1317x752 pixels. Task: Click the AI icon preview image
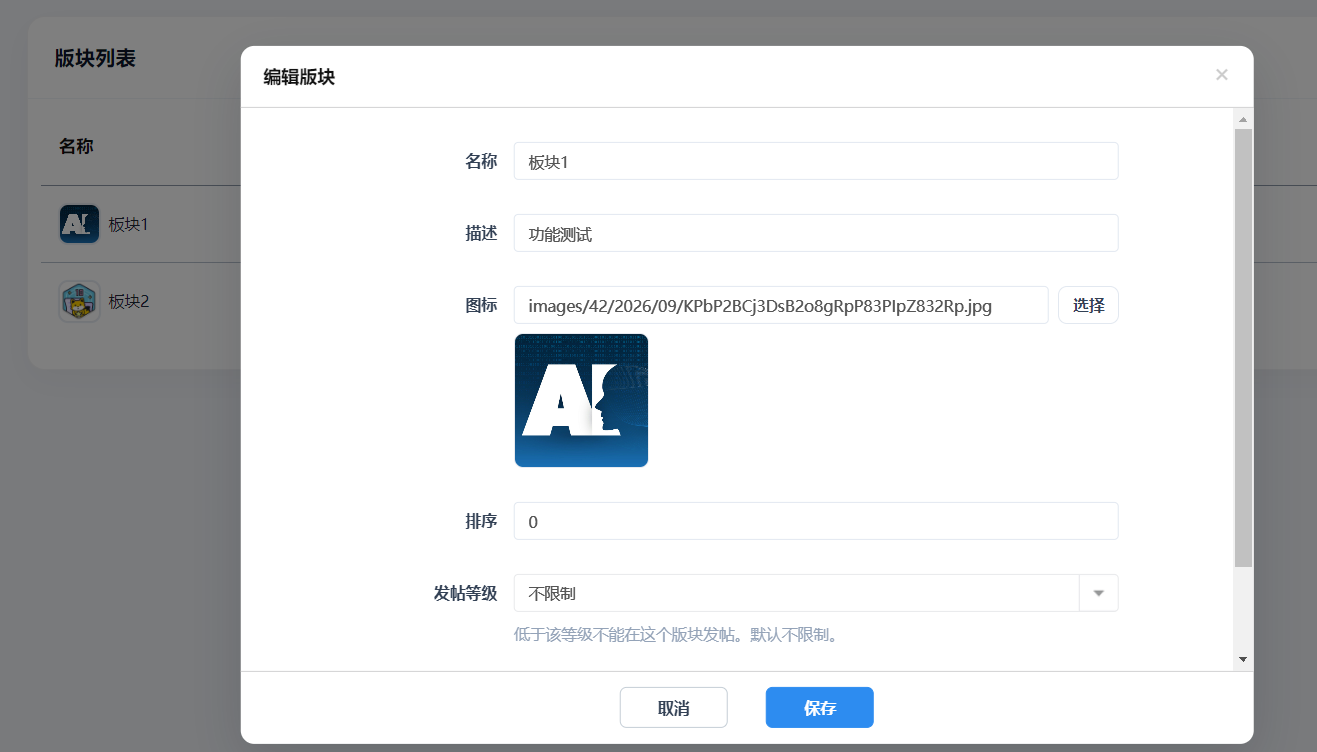tap(581, 400)
